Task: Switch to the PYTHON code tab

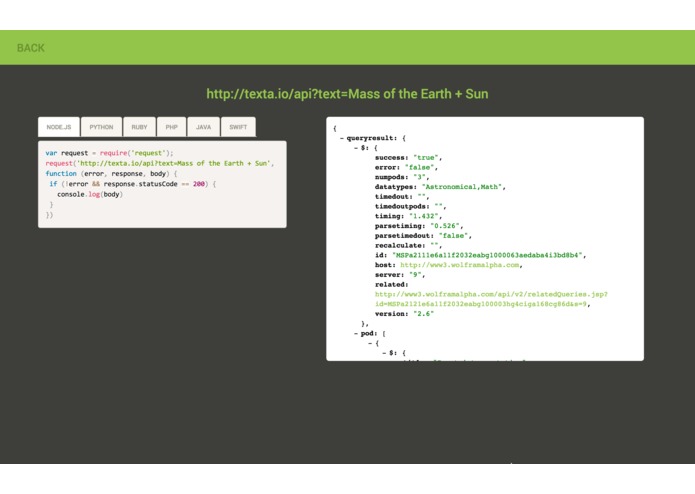Action: [x=101, y=127]
